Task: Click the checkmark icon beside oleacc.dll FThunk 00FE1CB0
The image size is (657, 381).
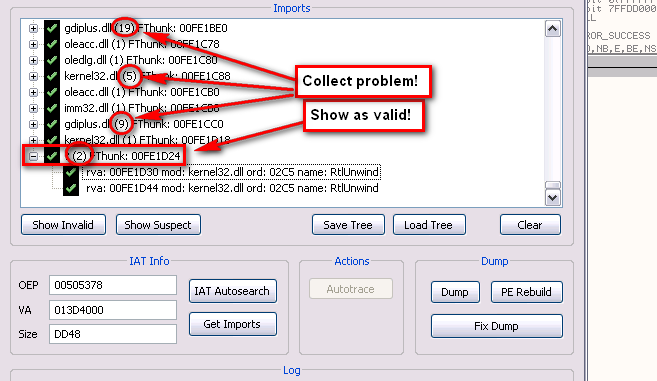Action: (x=52, y=92)
